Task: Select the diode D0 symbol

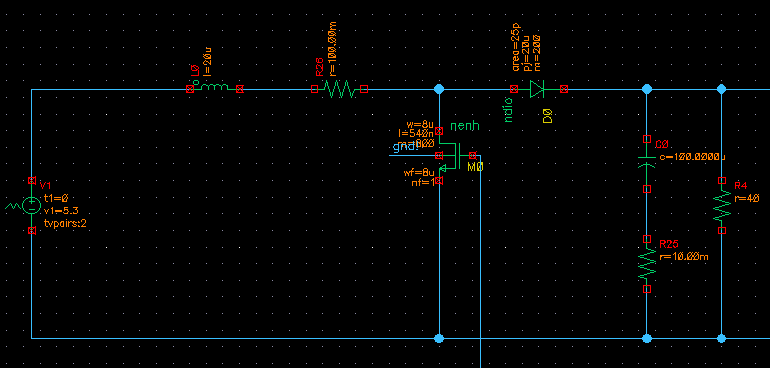Action: [x=539, y=89]
